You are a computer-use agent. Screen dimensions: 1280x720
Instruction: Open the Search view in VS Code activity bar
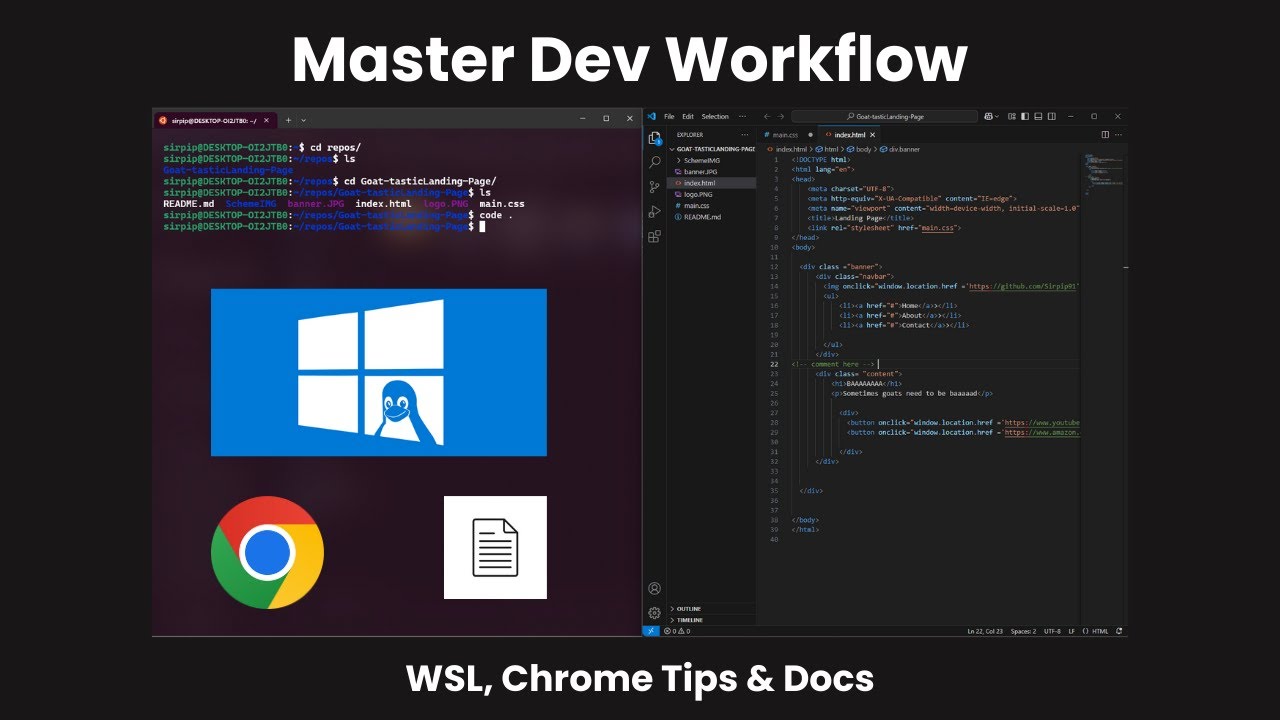click(654, 162)
